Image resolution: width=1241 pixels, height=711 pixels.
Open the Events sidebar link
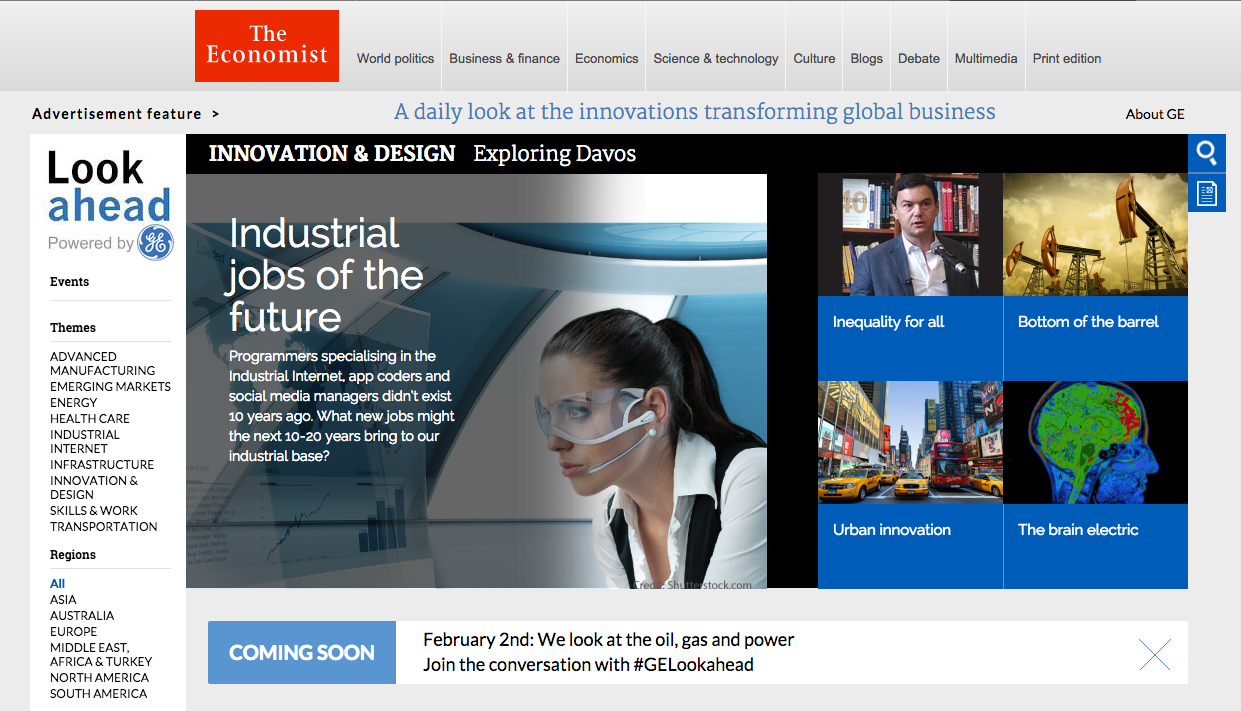69,282
